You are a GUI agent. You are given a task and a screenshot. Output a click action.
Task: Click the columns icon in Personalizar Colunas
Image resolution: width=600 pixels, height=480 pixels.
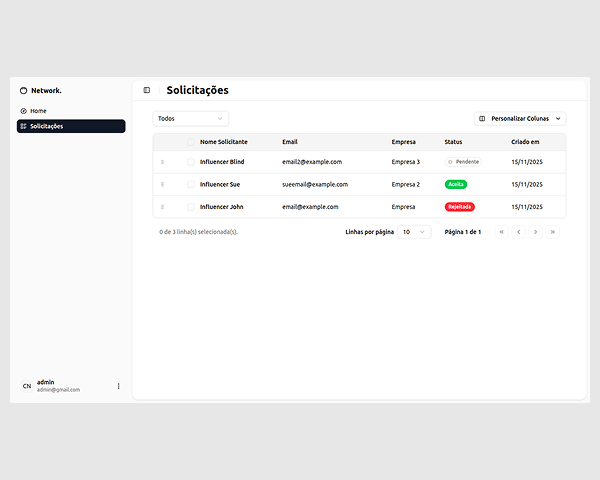(482, 119)
